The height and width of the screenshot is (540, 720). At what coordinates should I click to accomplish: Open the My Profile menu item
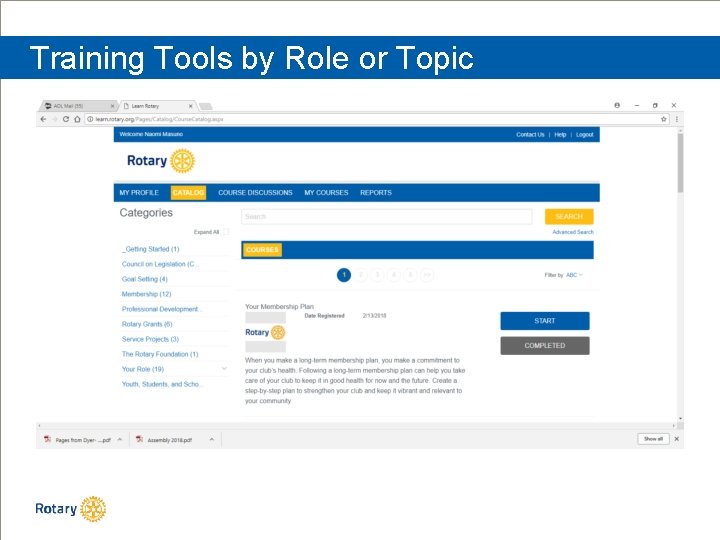click(139, 192)
